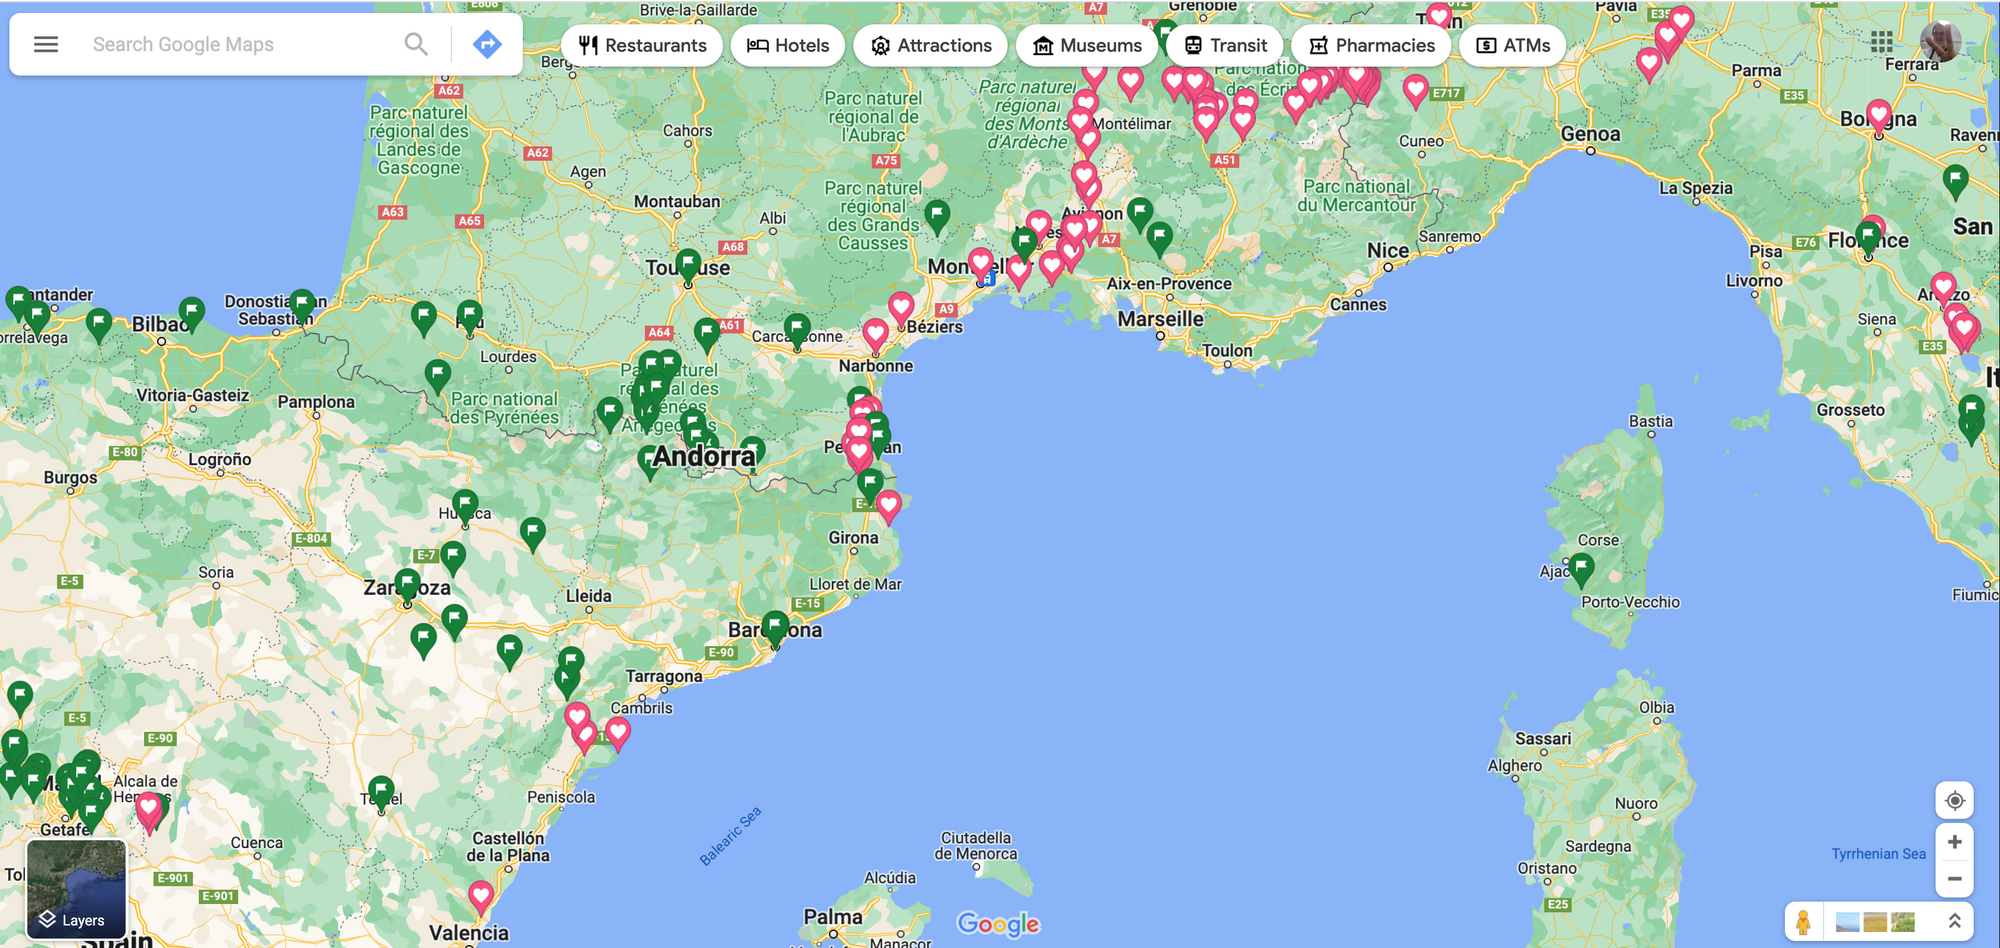2000x948 pixels.
Task: Select the Transit category chip
Action: [x=1225, y=45]
